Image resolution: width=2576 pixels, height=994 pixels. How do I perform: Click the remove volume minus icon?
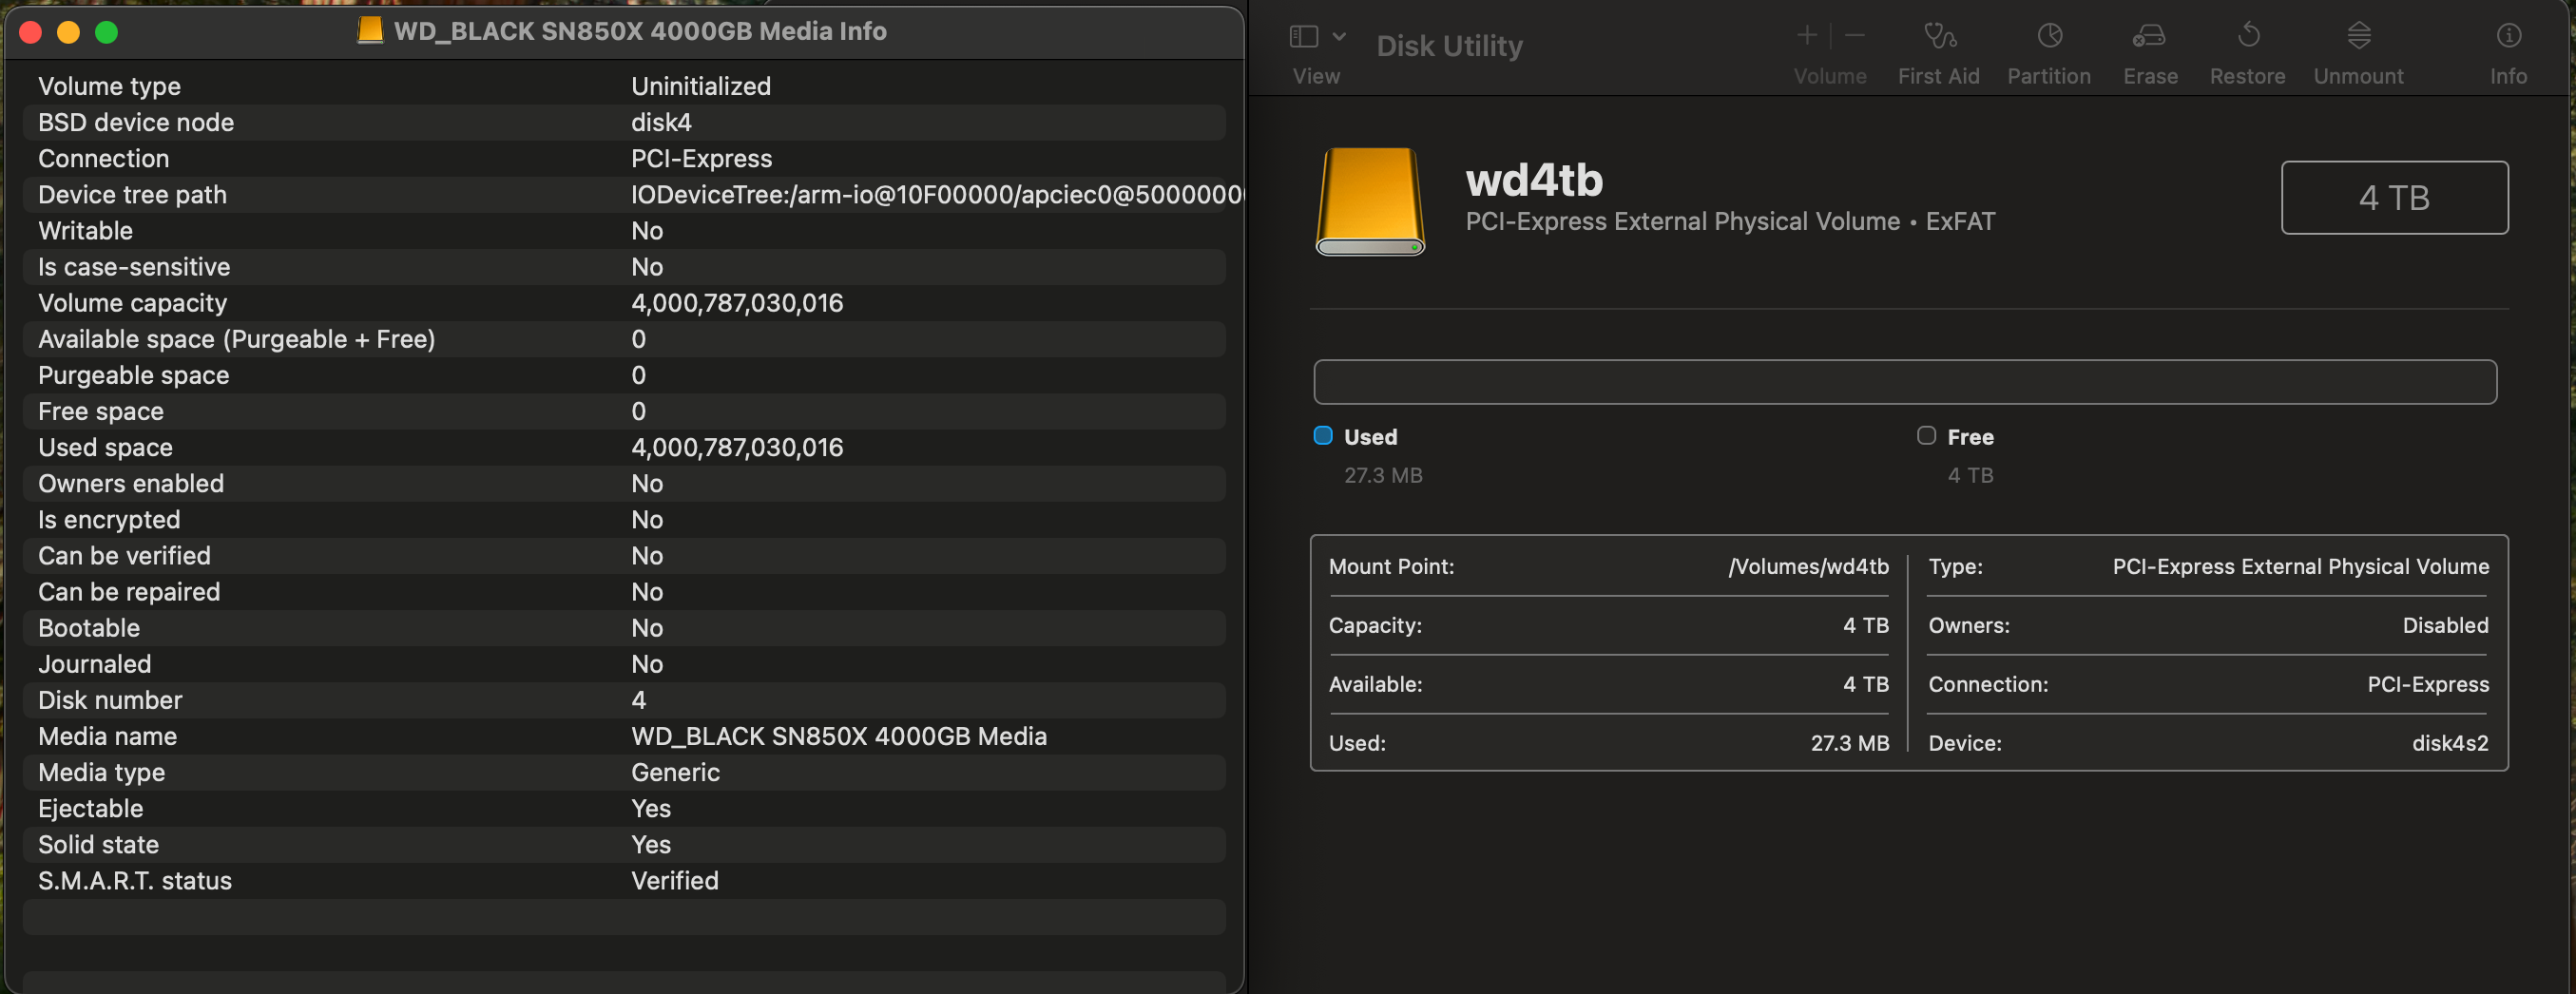(x=1854, y=36)
